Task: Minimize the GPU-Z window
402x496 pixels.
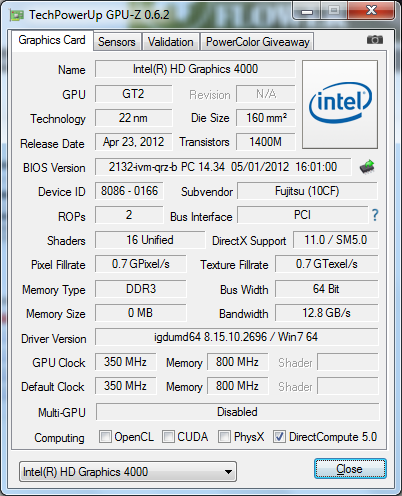Action: point(307,12)
